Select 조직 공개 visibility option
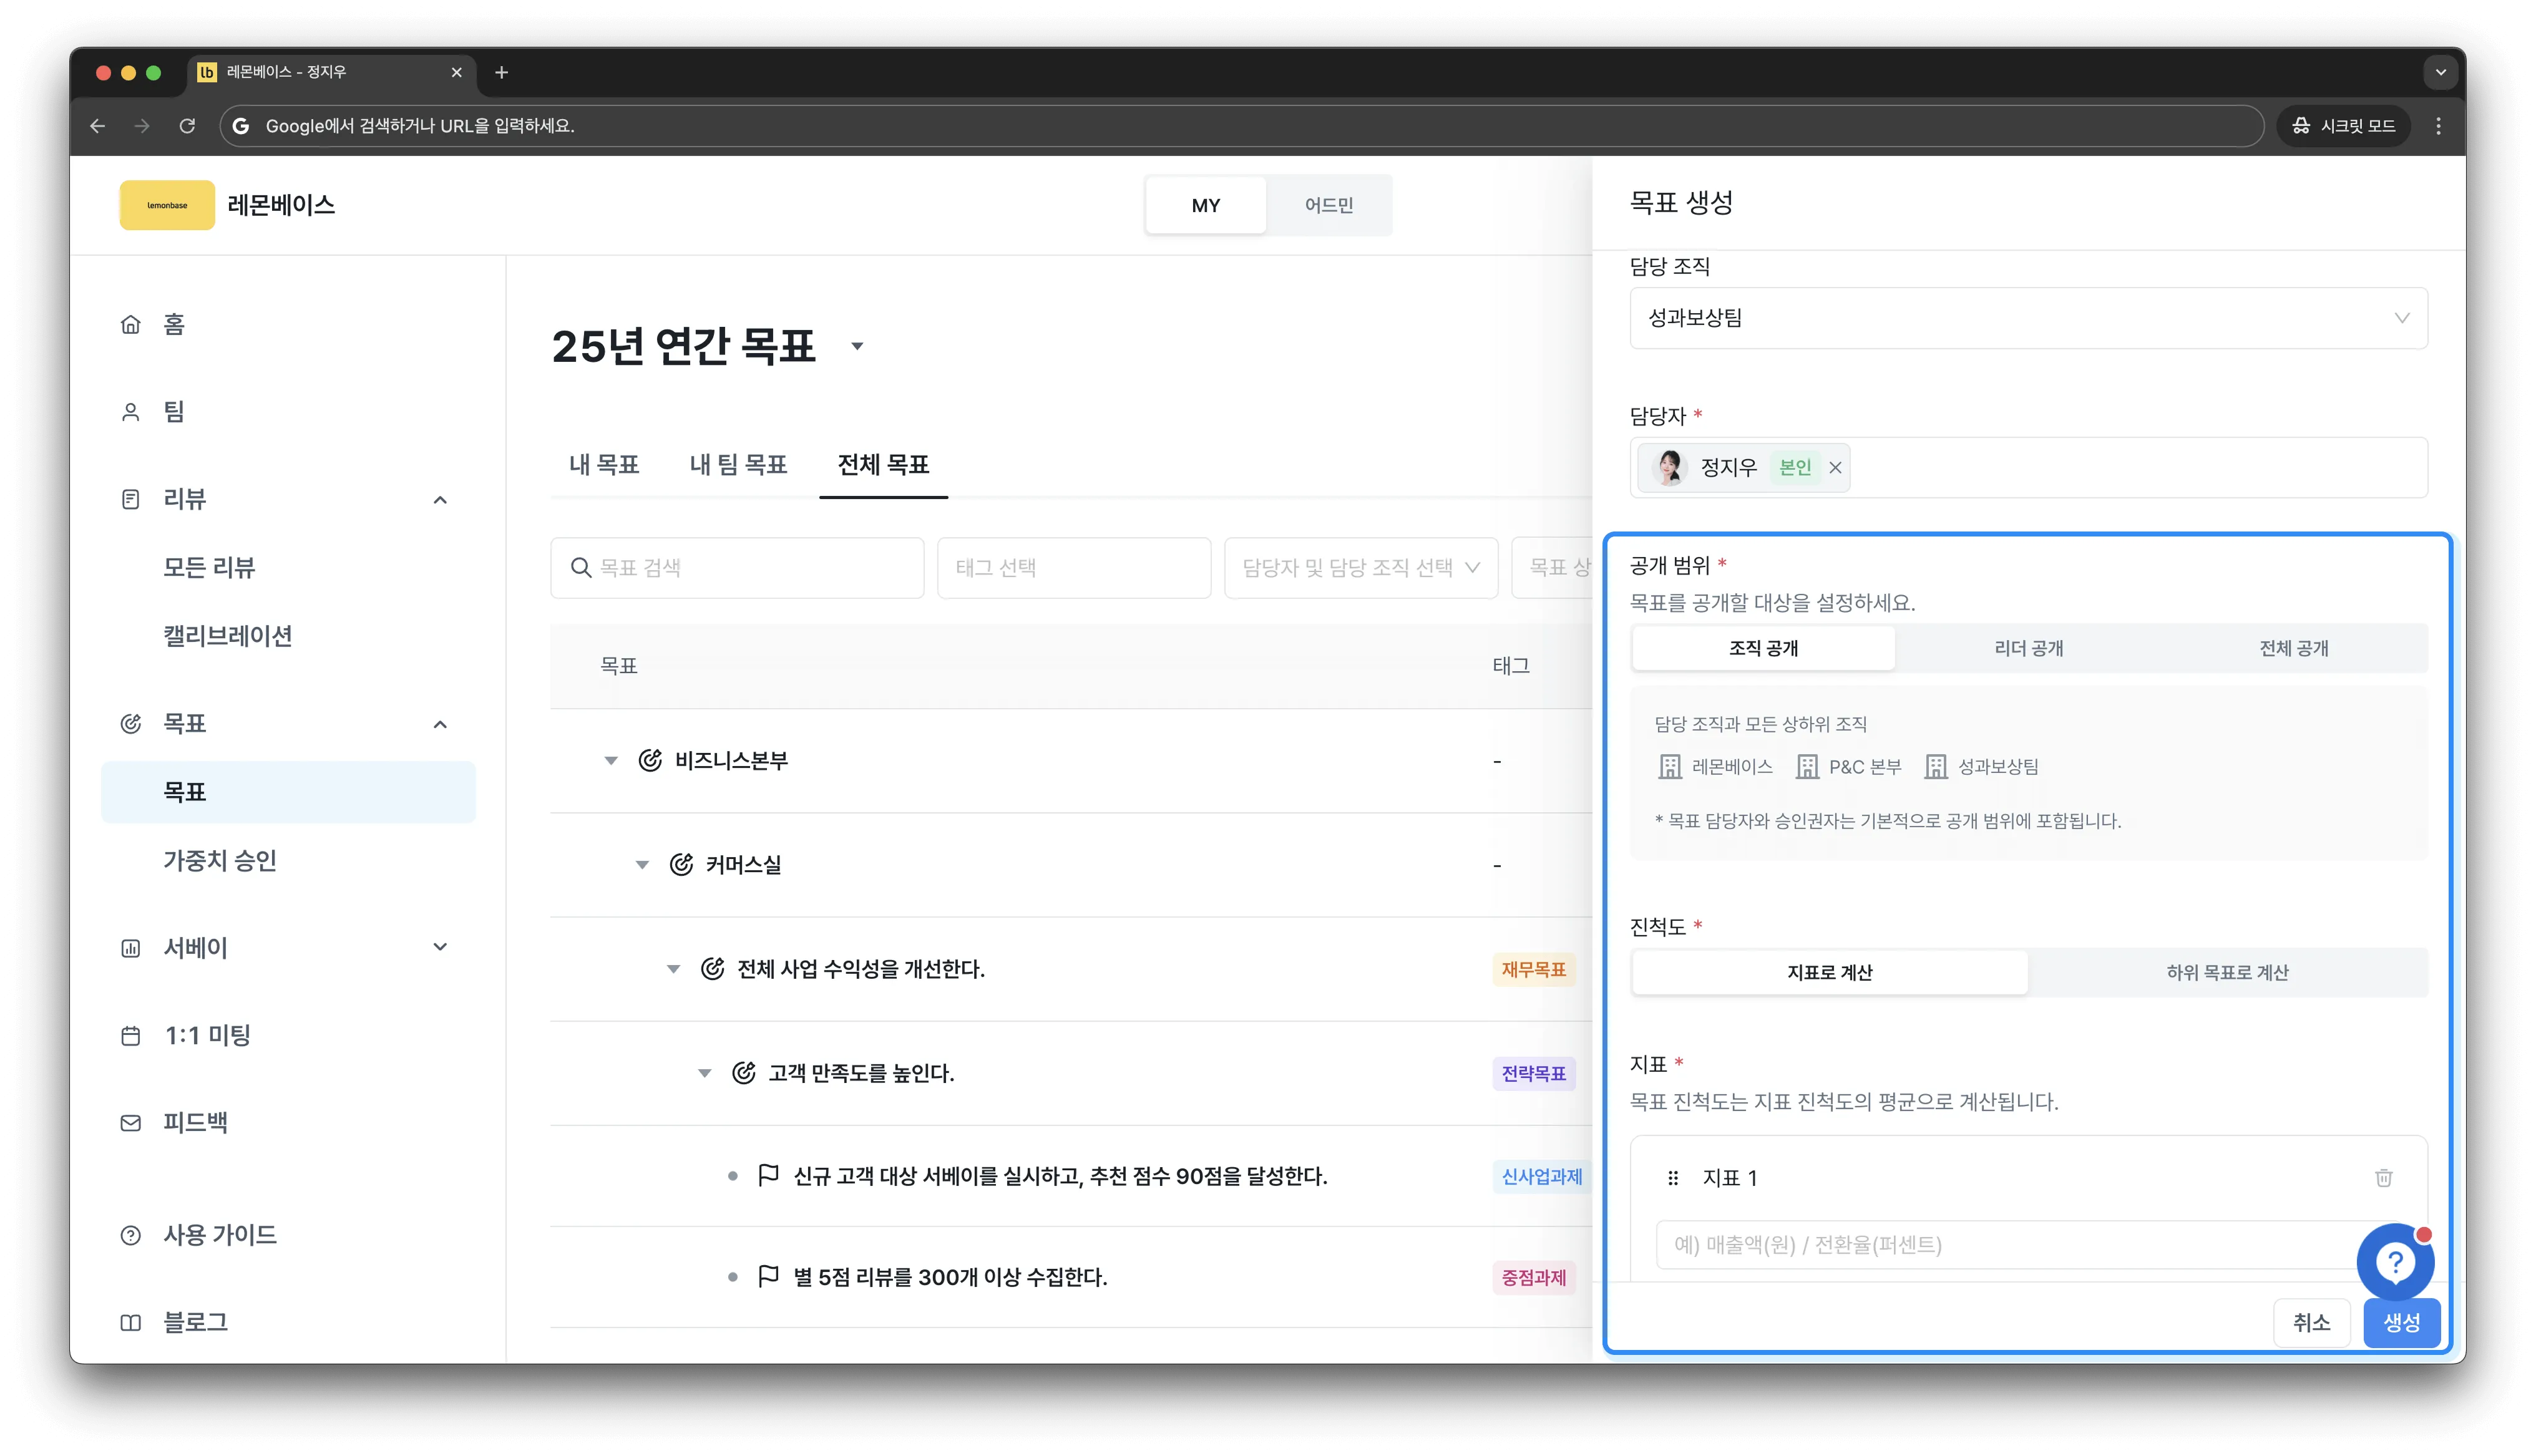The width and height of the screenshot is (2536, 1456). tap(1763, 648)
